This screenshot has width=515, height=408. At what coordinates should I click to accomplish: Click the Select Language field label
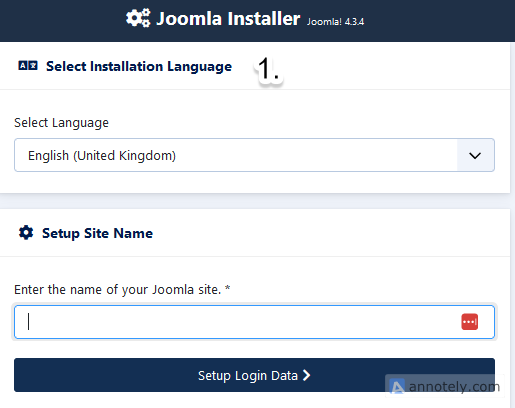click(x=61, y=123)
